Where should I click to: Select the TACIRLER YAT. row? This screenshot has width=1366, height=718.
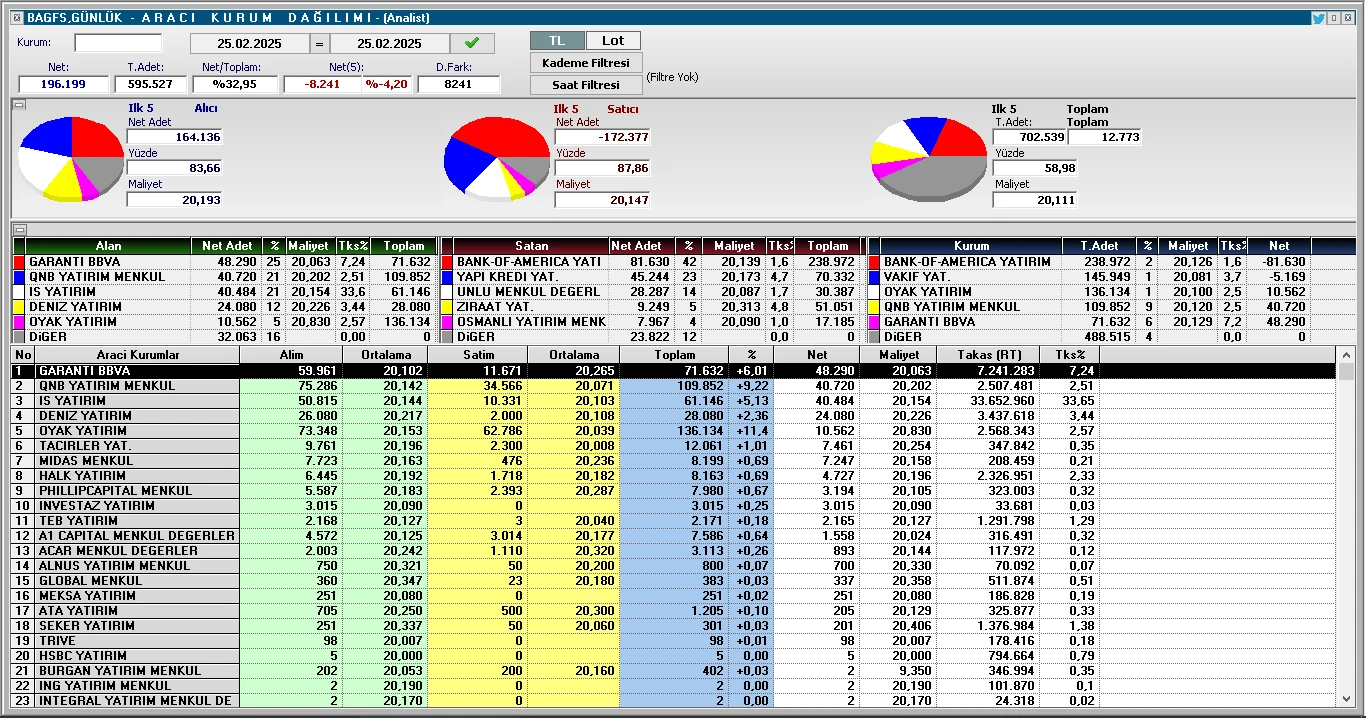tap(675, 446)
